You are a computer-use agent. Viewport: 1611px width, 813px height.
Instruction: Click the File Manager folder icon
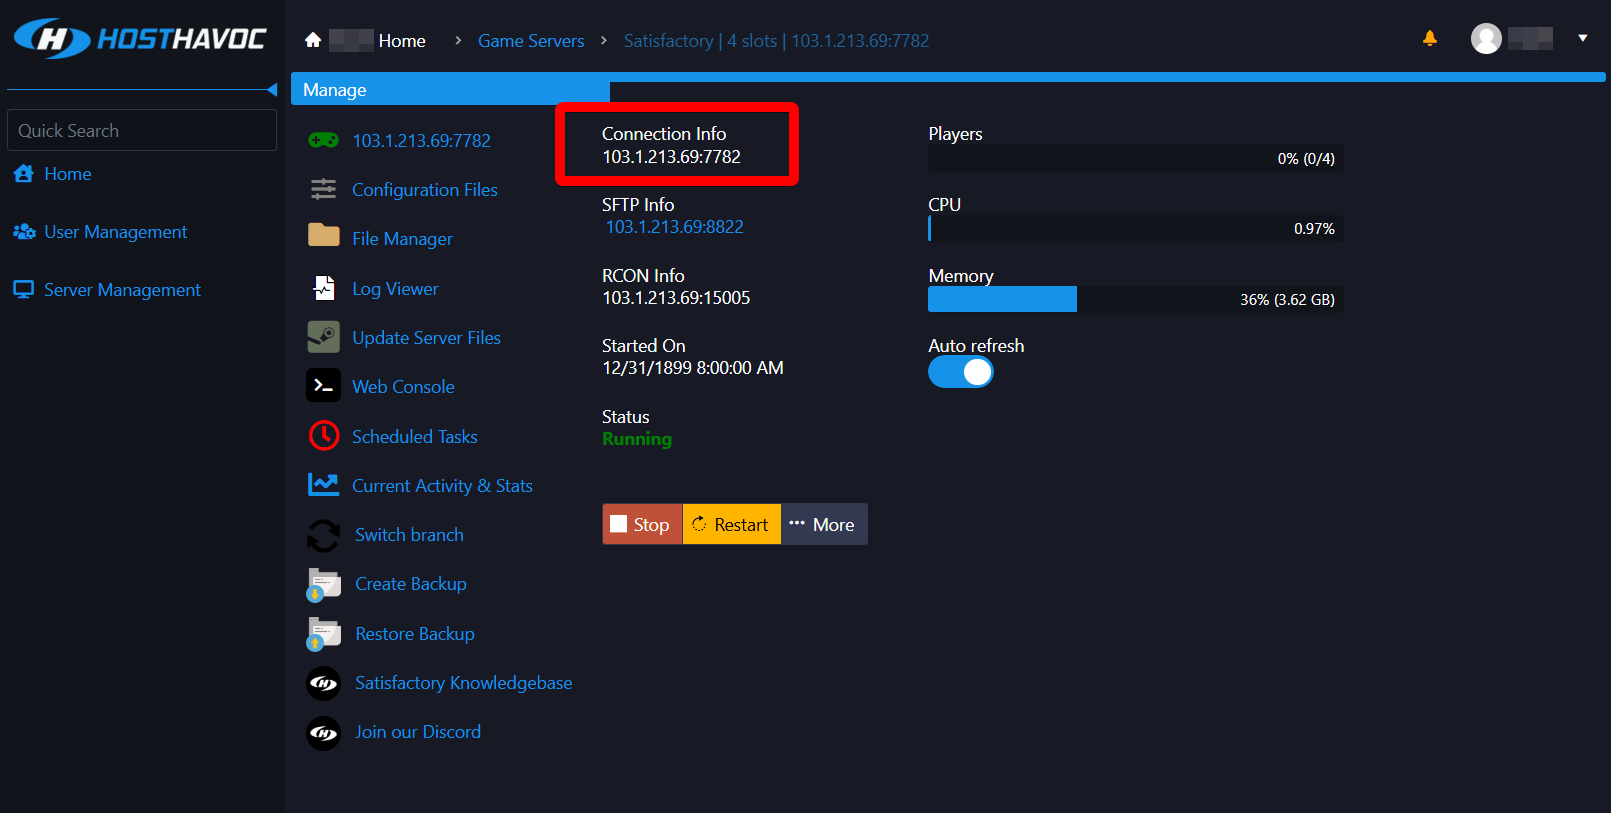323,235
